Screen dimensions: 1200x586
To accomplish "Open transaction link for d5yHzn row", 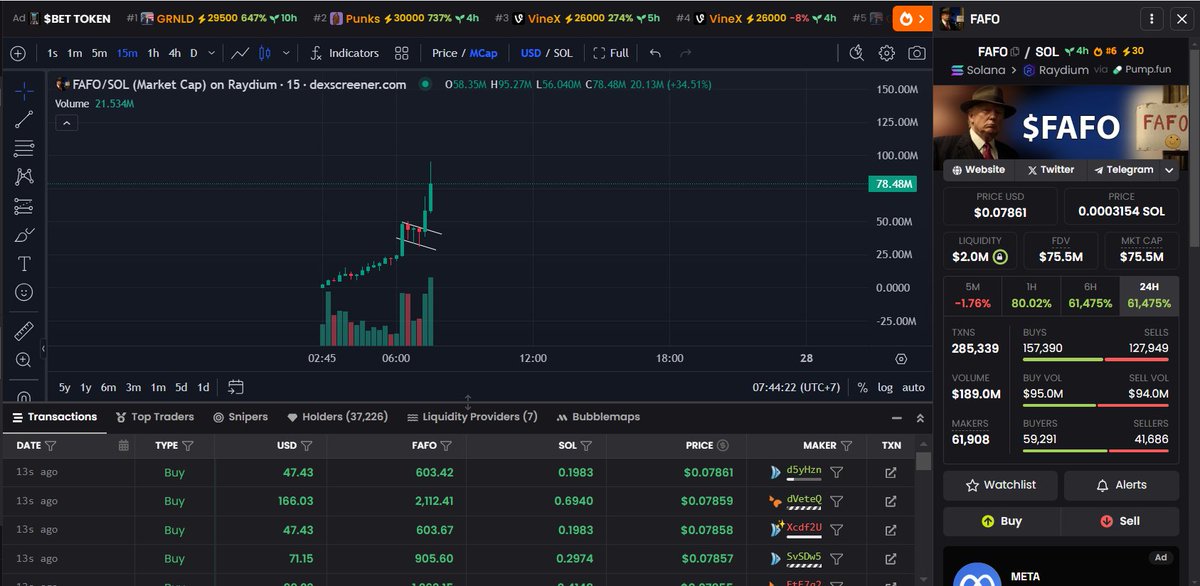I will click(890, 473).
